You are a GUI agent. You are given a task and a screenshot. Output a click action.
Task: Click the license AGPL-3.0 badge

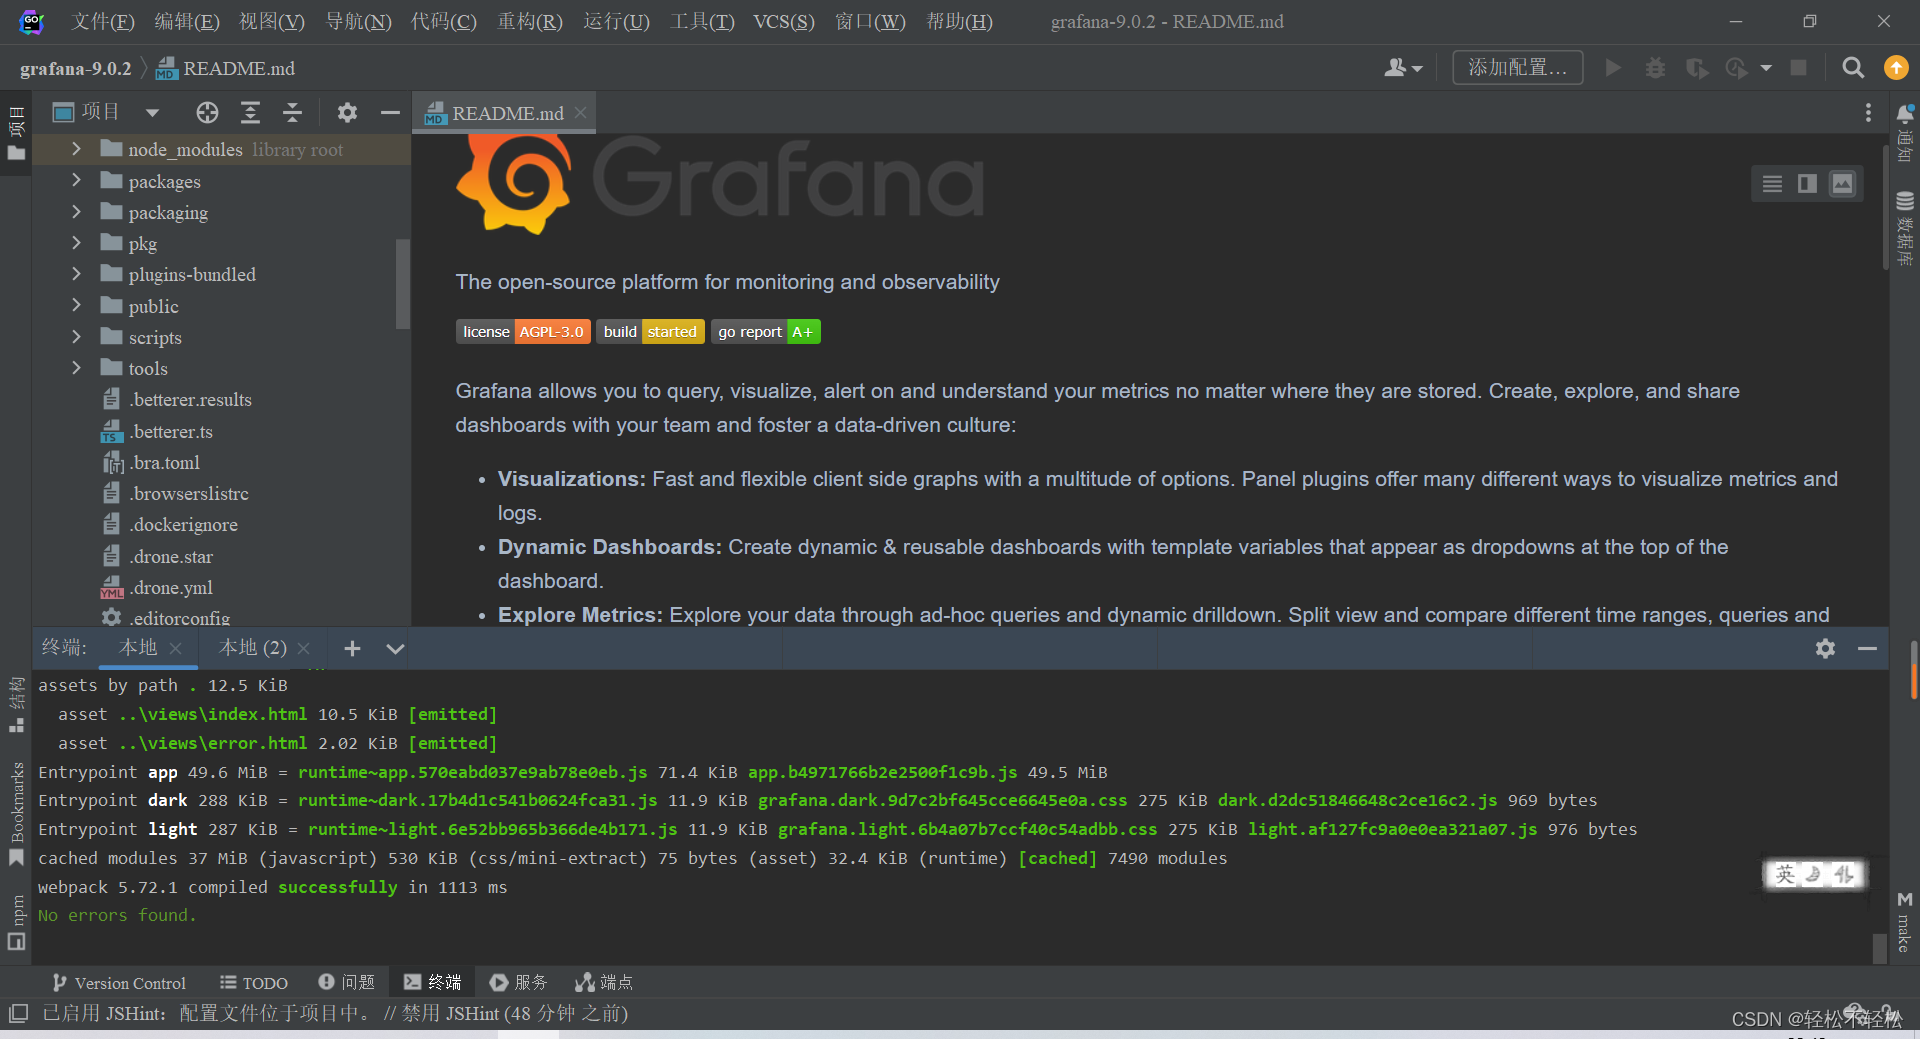523,332
